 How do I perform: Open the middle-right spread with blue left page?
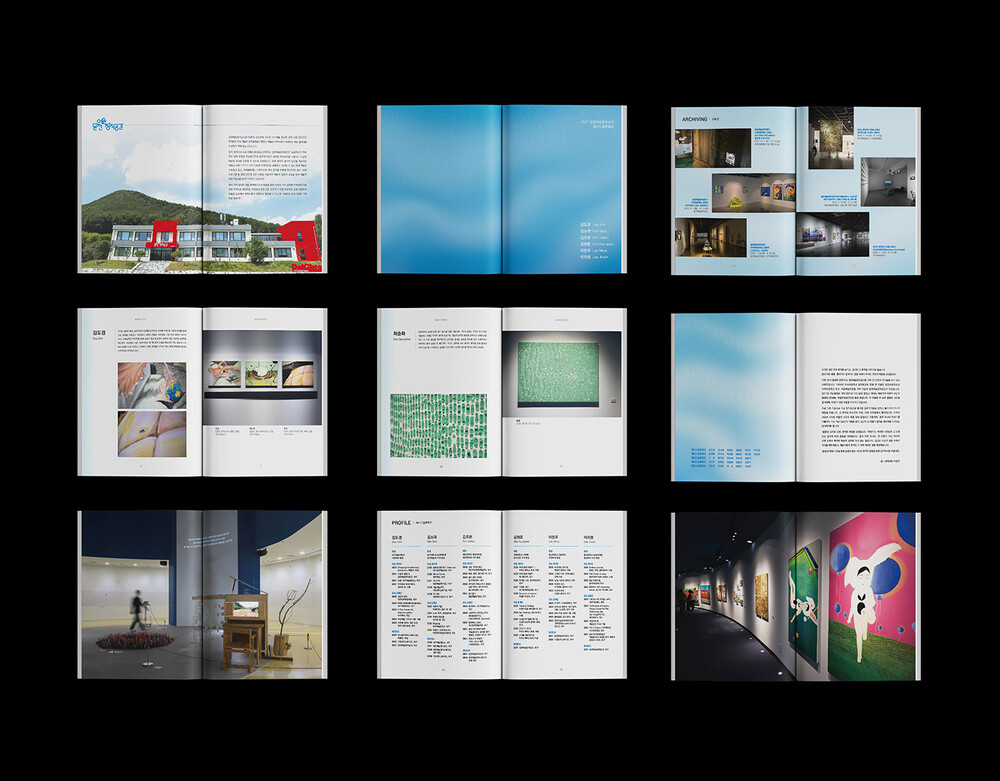(795, 397)
